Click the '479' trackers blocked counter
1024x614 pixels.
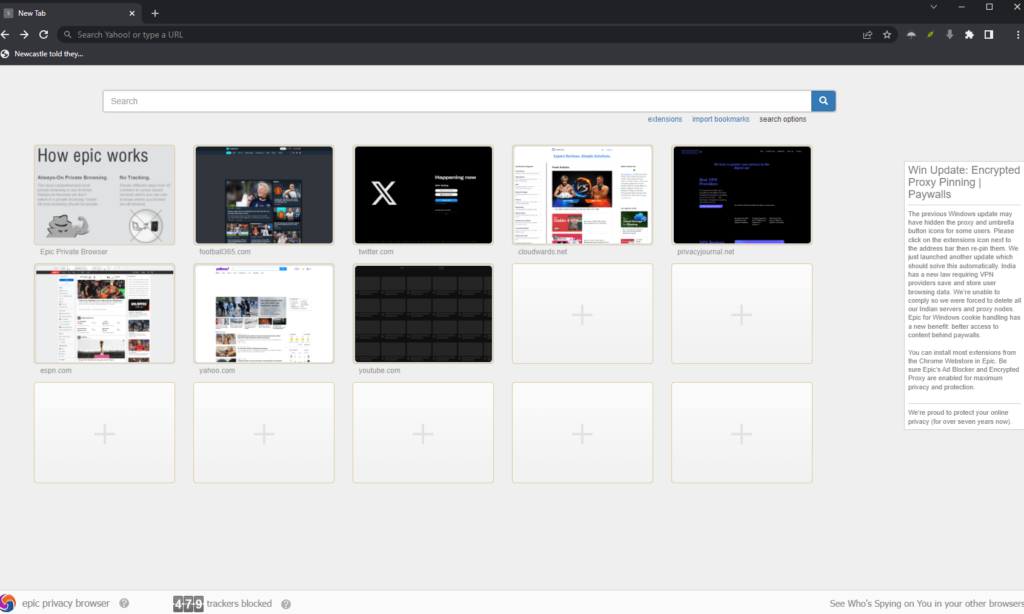[188, 604]
